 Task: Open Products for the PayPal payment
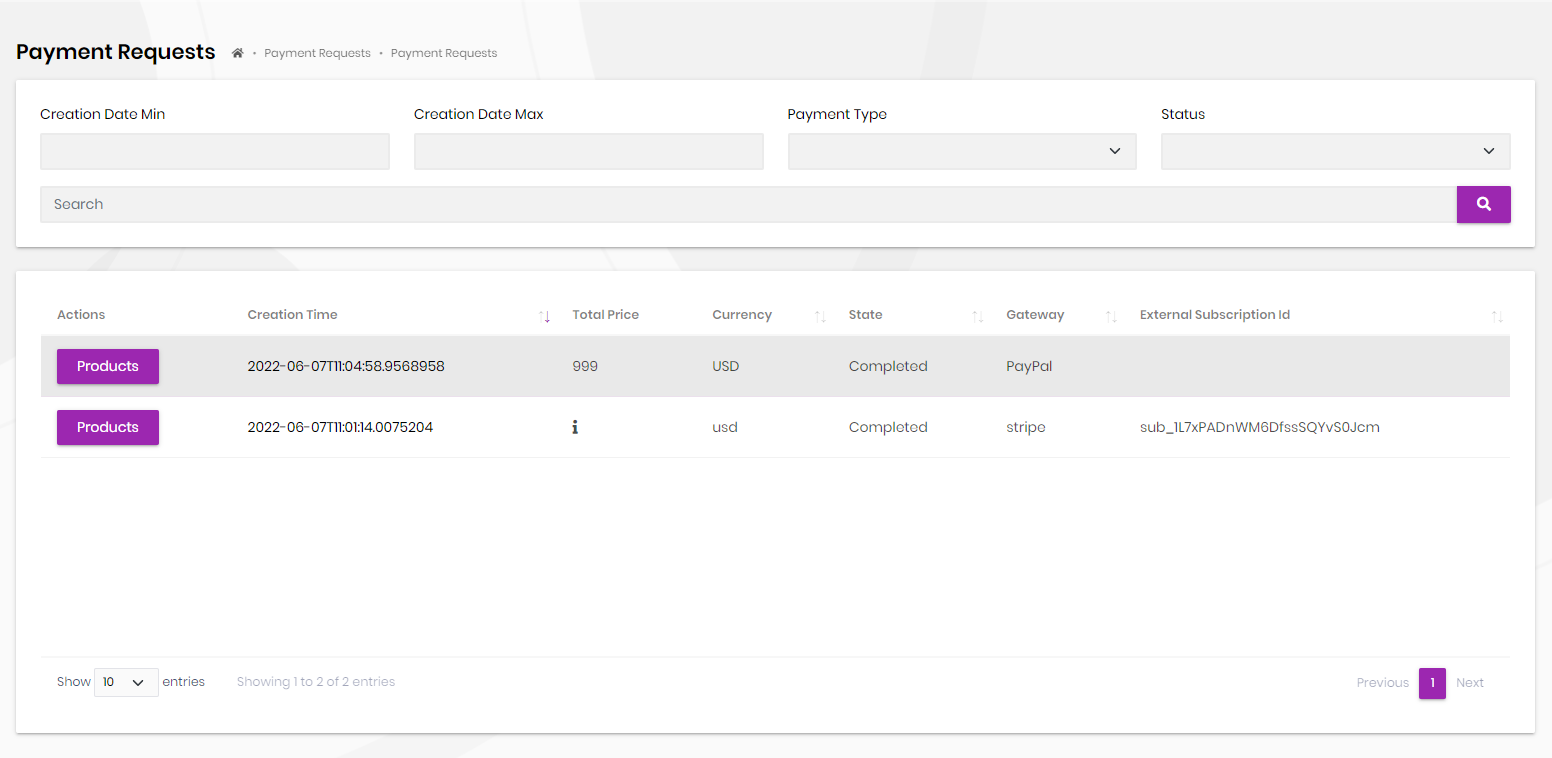(x=108, y=366)
